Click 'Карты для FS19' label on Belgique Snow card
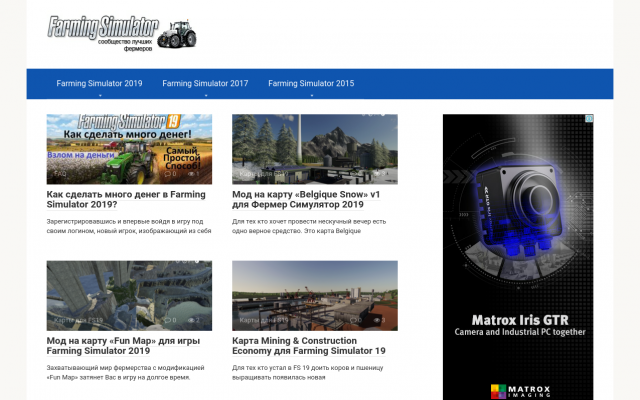 click(264, 173)
